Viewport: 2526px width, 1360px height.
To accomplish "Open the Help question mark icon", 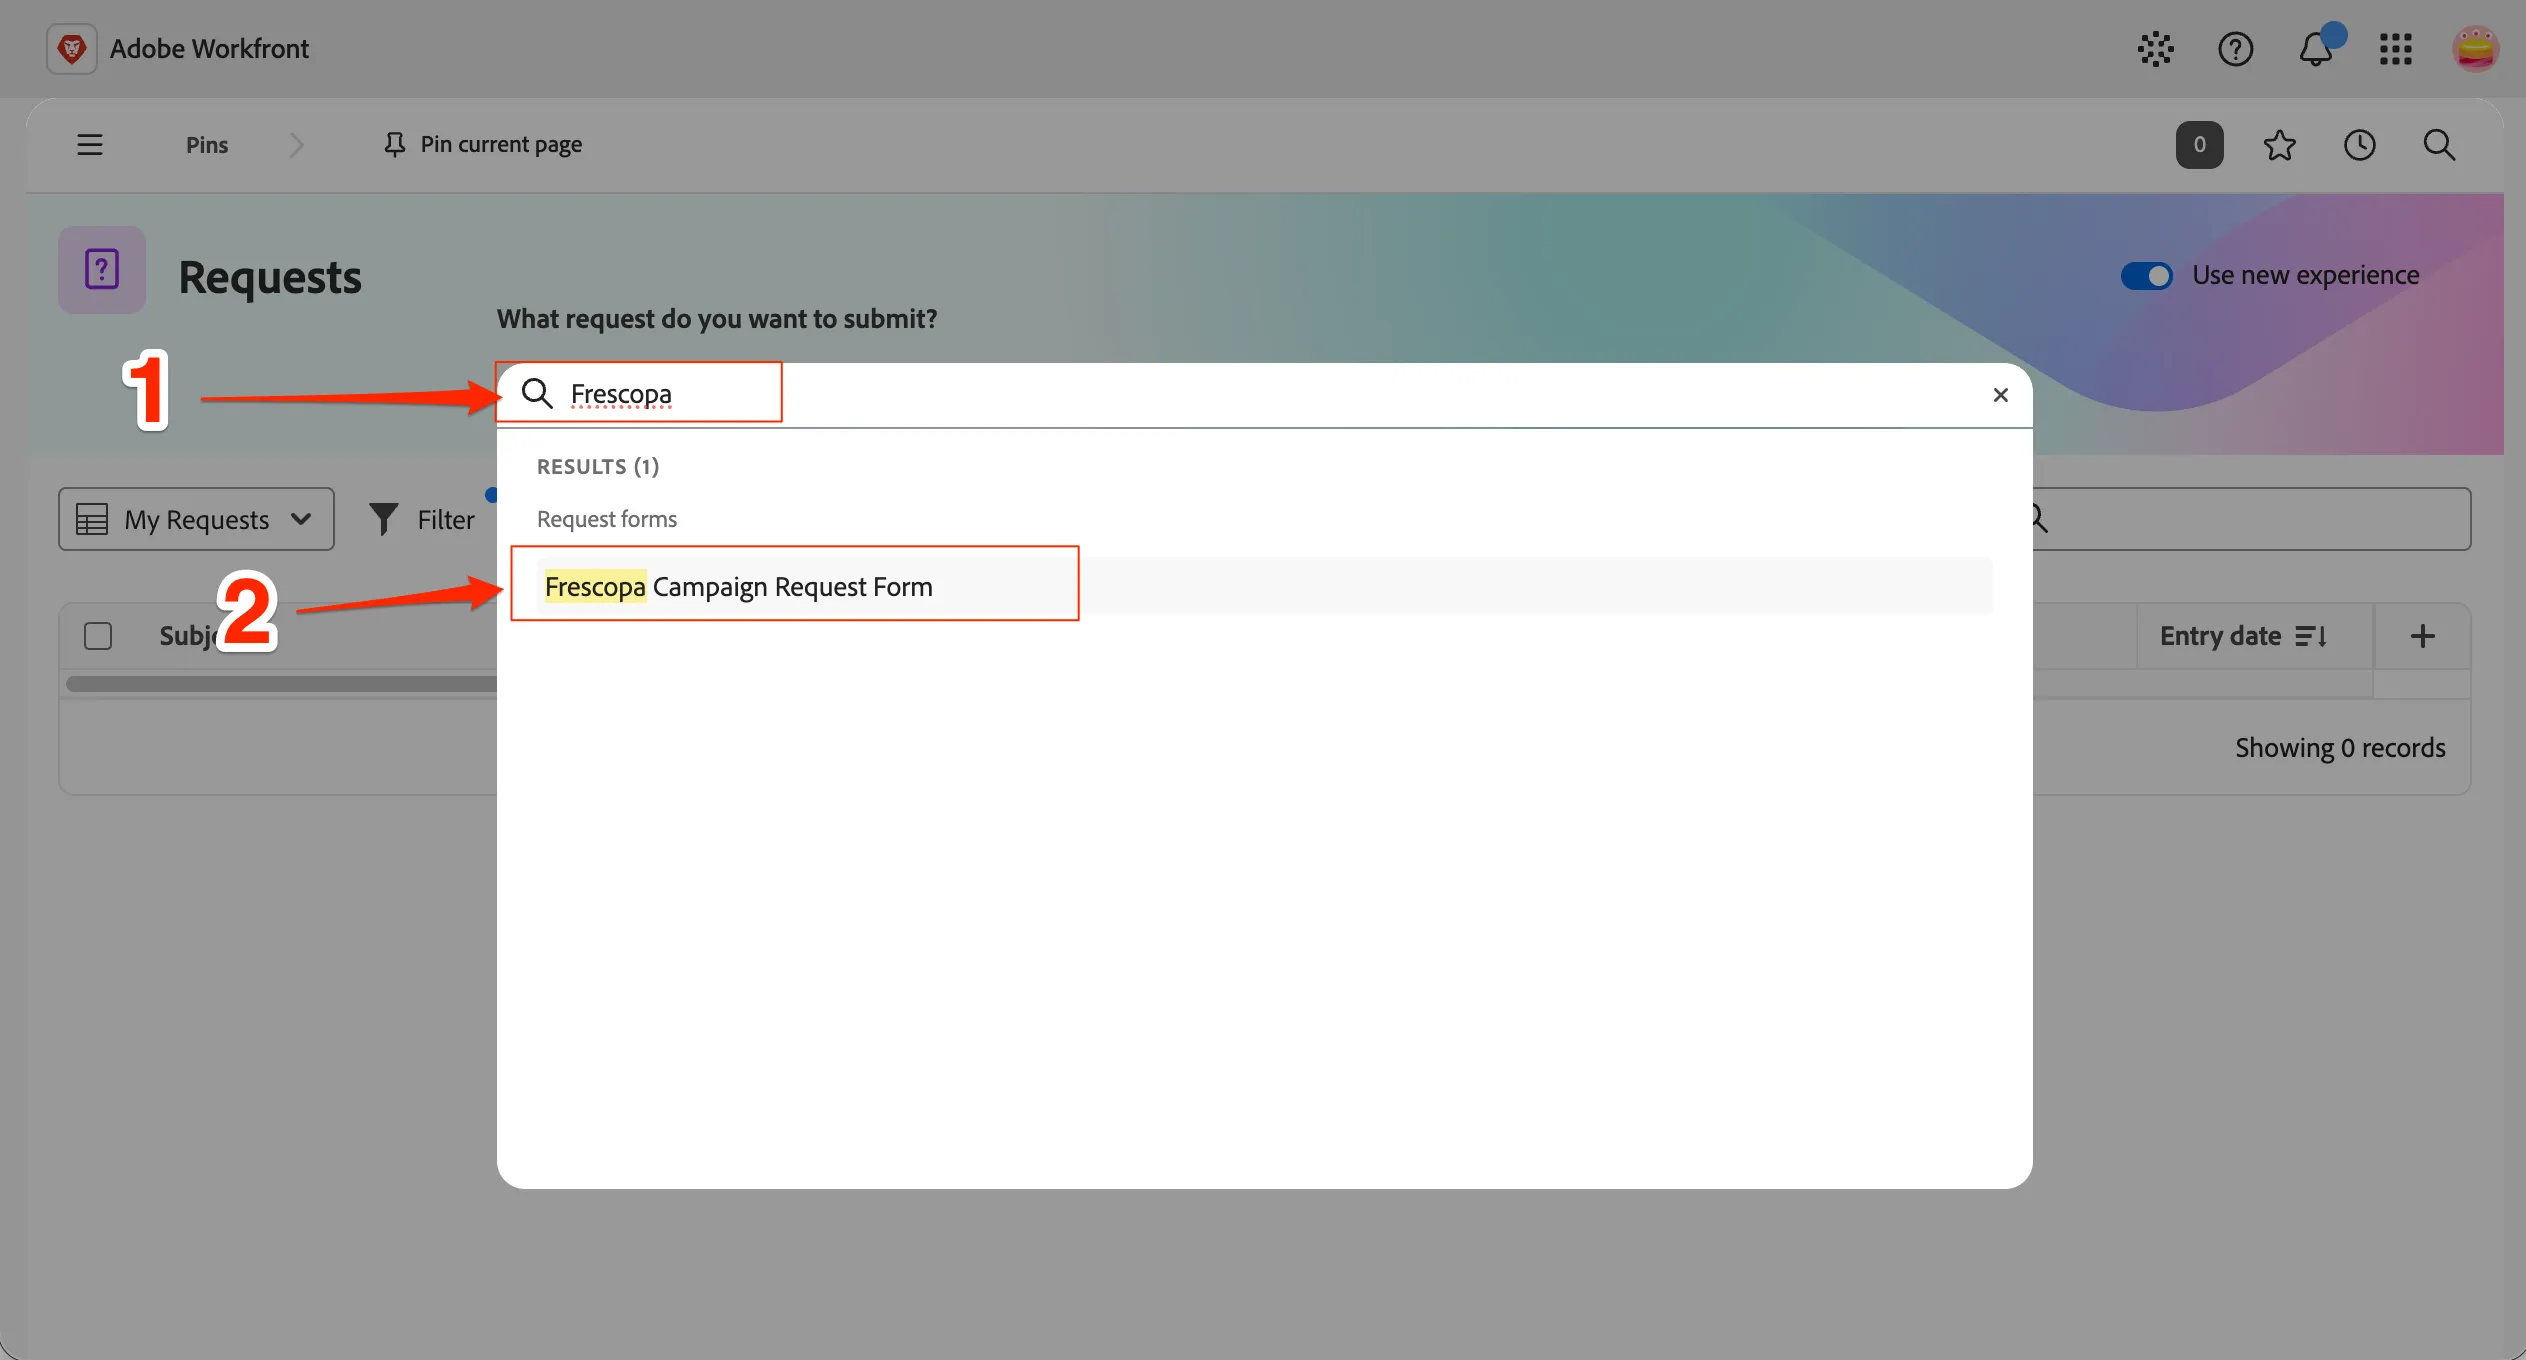I will pyautogui.click(x=2236, y=49).
